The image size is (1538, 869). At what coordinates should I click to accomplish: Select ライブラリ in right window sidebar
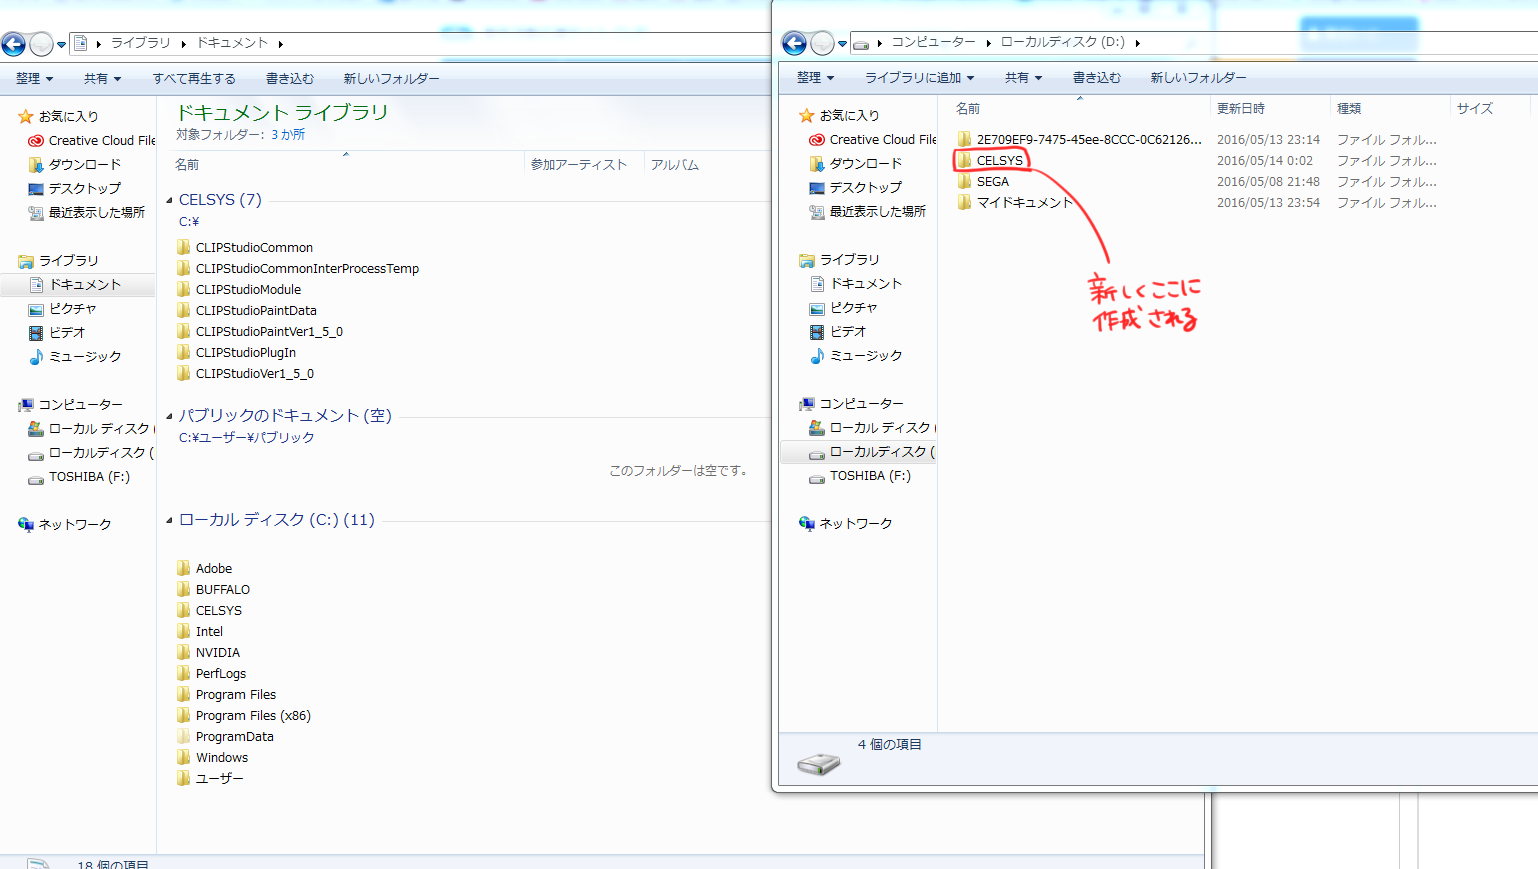[840, 260]
